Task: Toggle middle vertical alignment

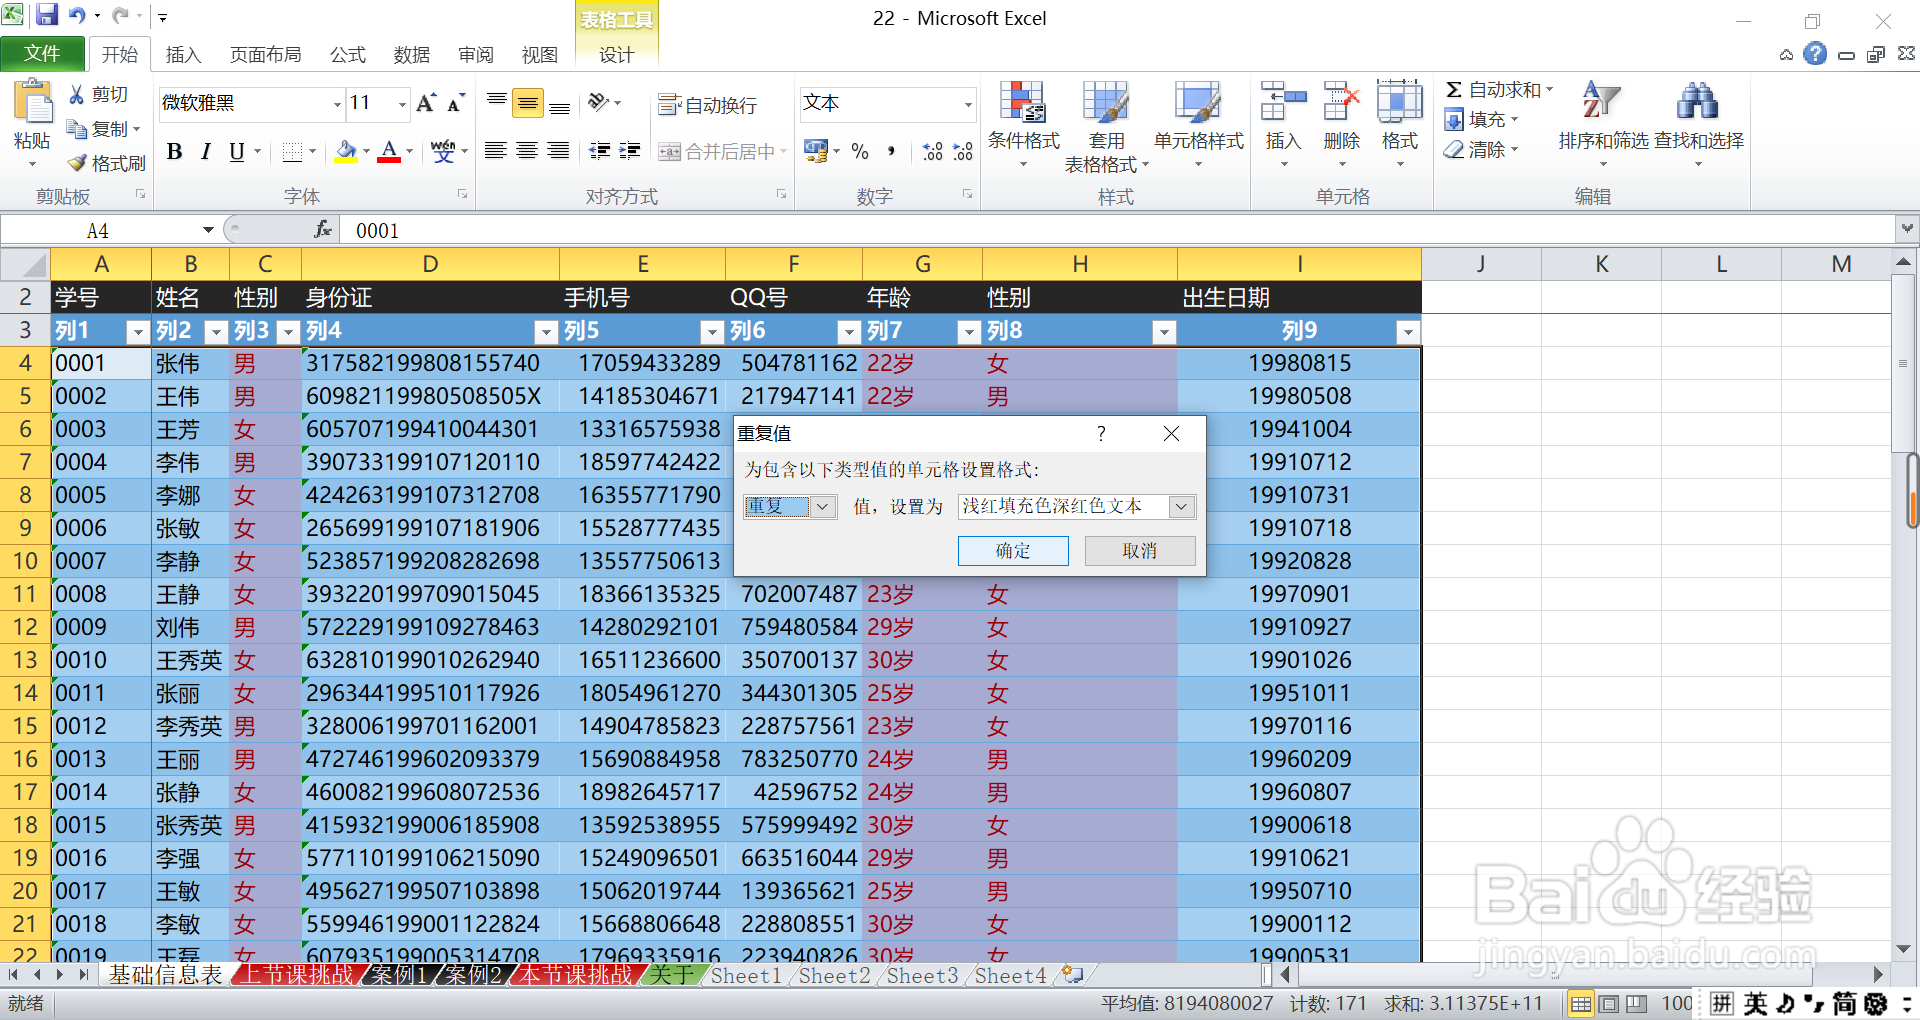Action: point(527,103)
